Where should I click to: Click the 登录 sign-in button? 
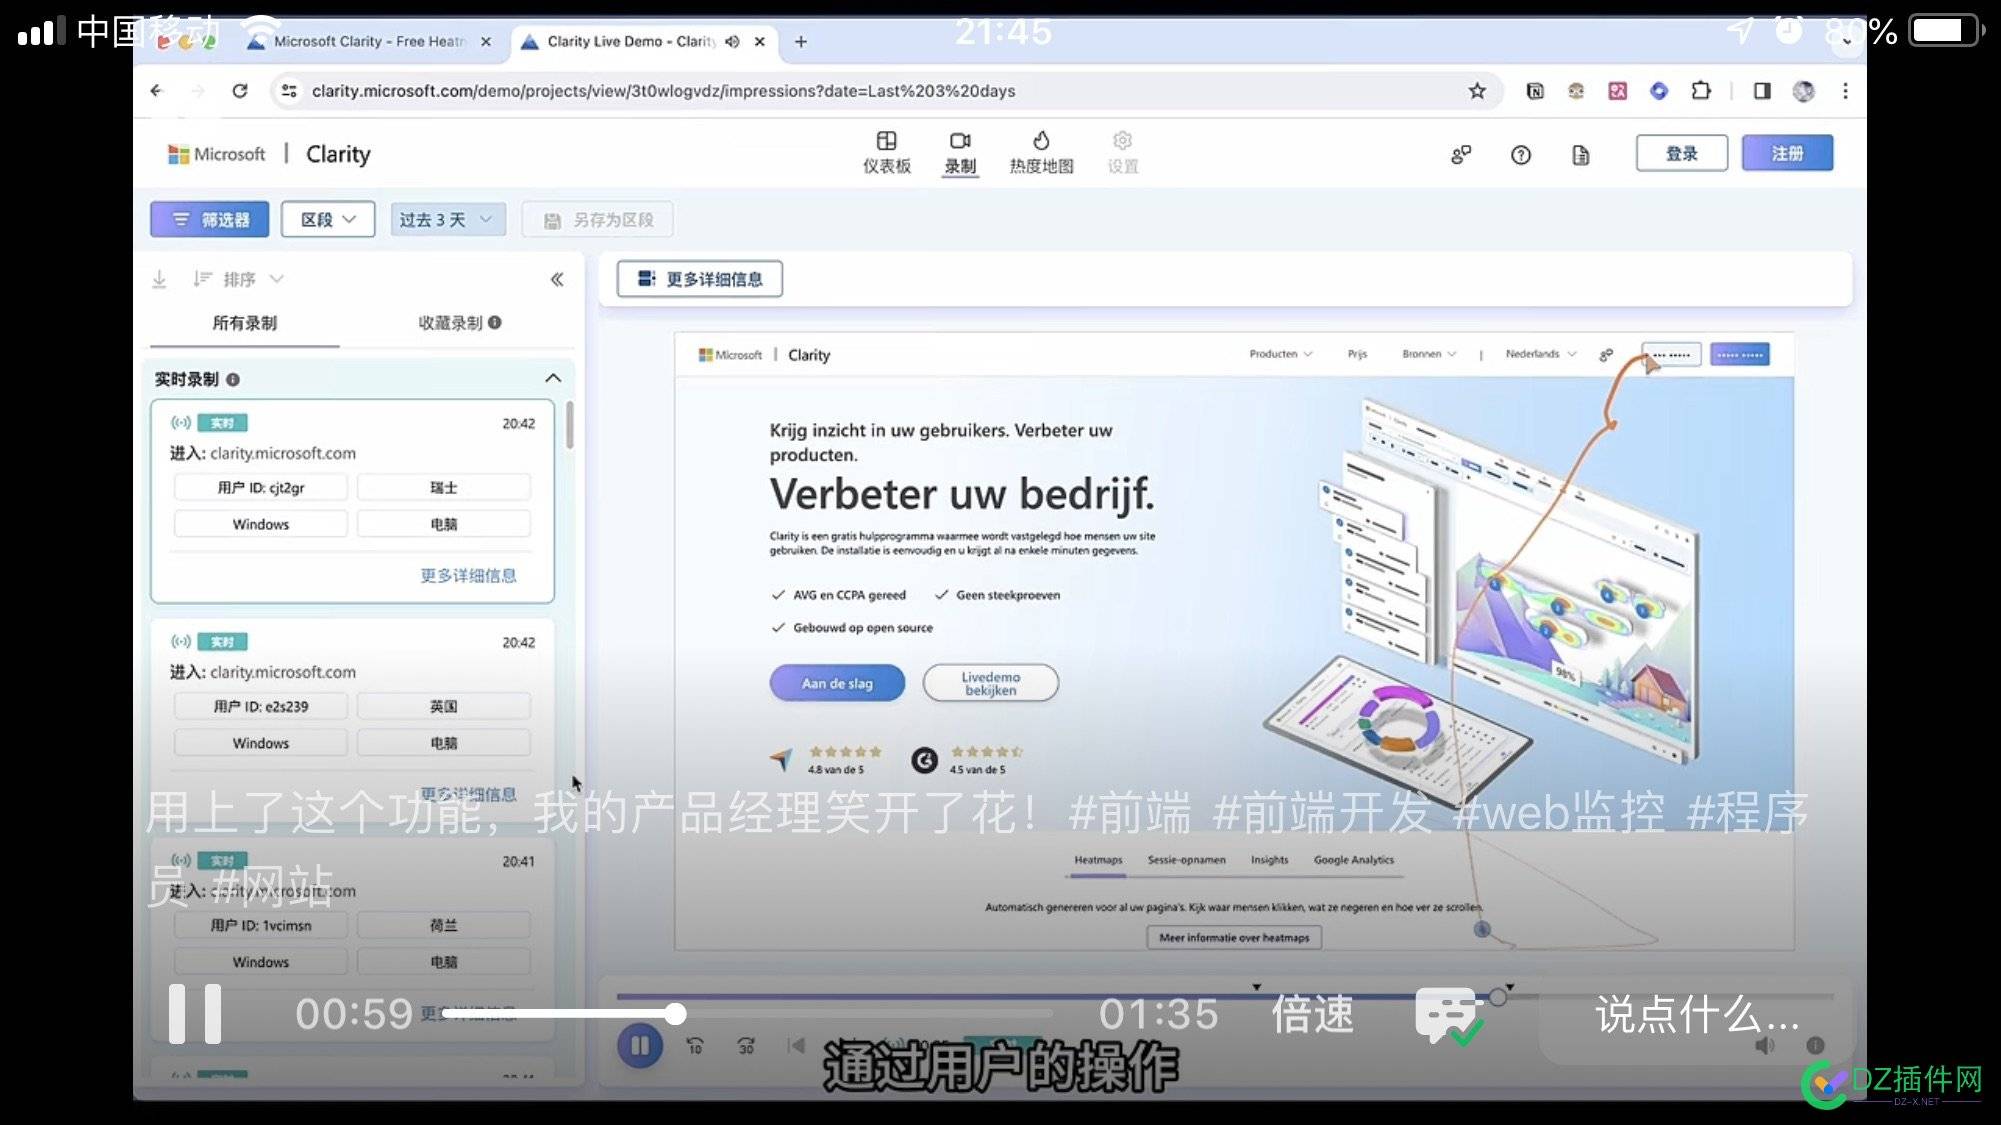pos(1681,153)
